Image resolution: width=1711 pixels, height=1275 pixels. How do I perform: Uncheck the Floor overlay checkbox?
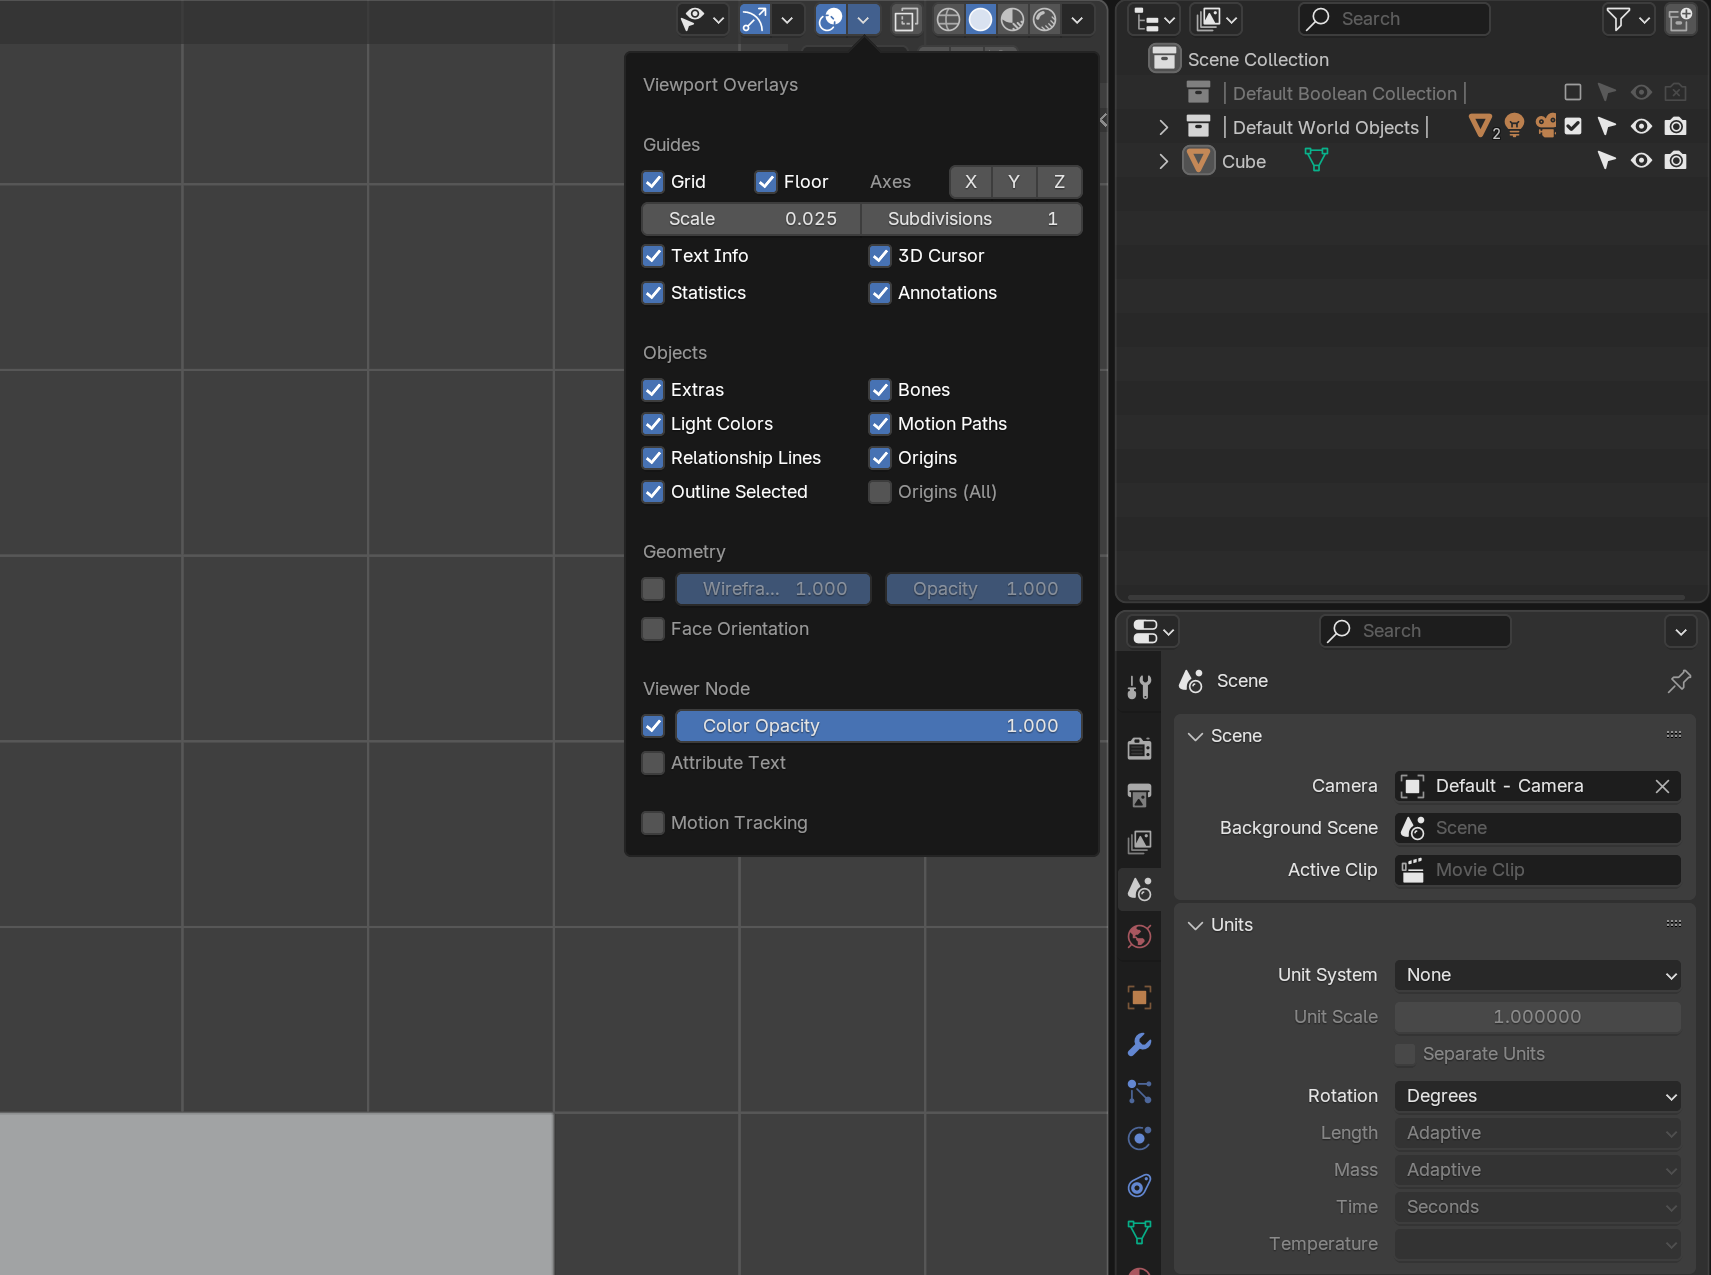point(766,182)
